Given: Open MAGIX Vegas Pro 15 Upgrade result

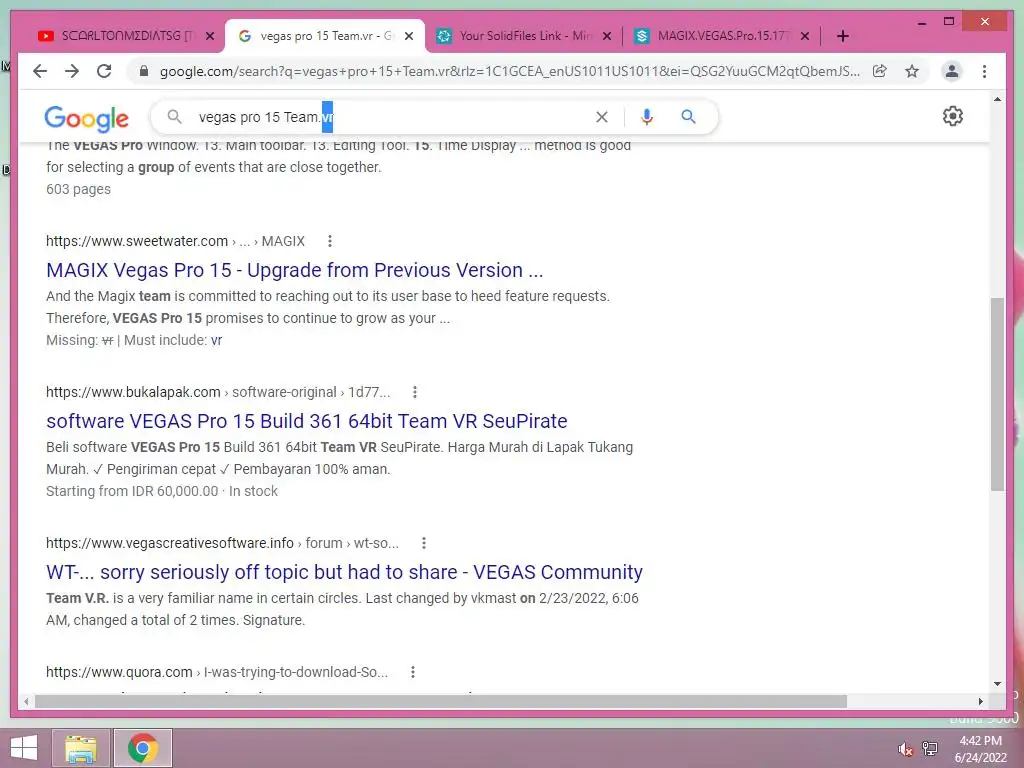Looking at the screenshot, I should [x=295, y=270].
